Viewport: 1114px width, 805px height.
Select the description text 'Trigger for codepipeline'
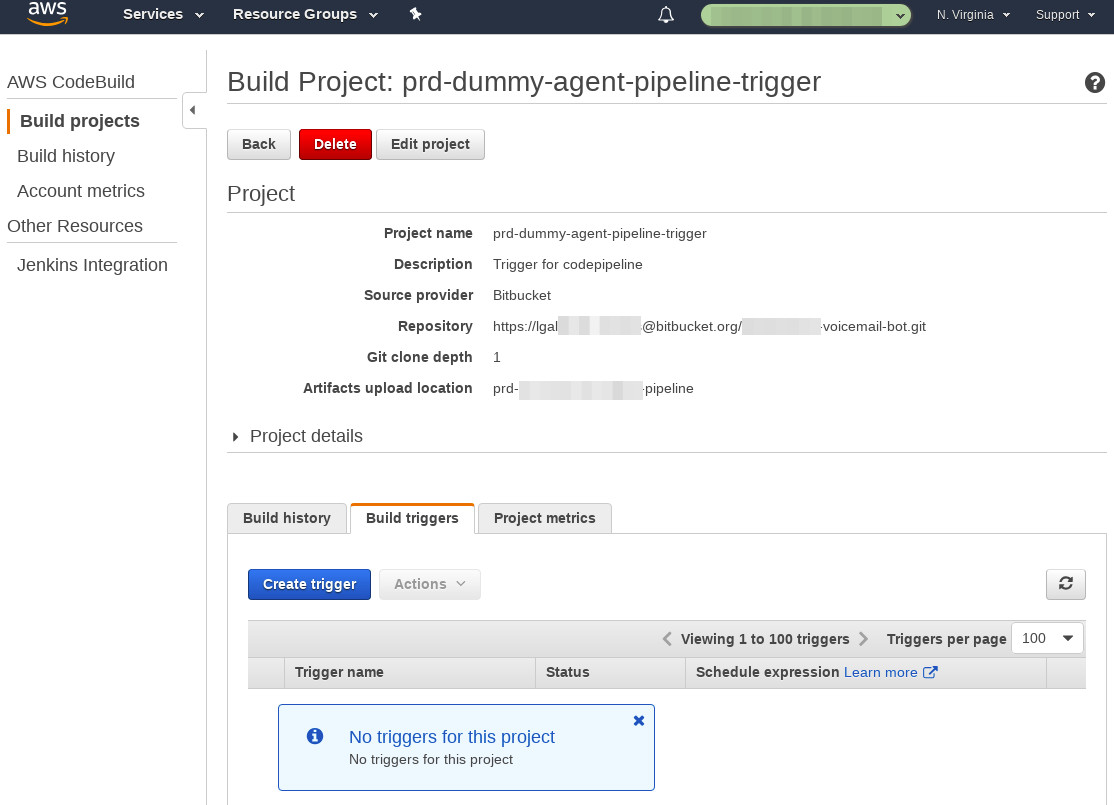568,264
